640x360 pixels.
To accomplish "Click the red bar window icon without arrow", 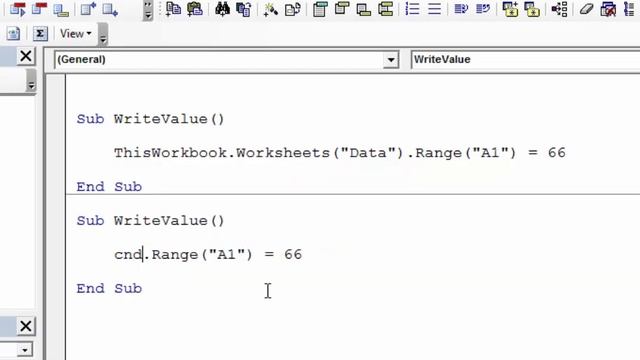I will coord(39,9).
